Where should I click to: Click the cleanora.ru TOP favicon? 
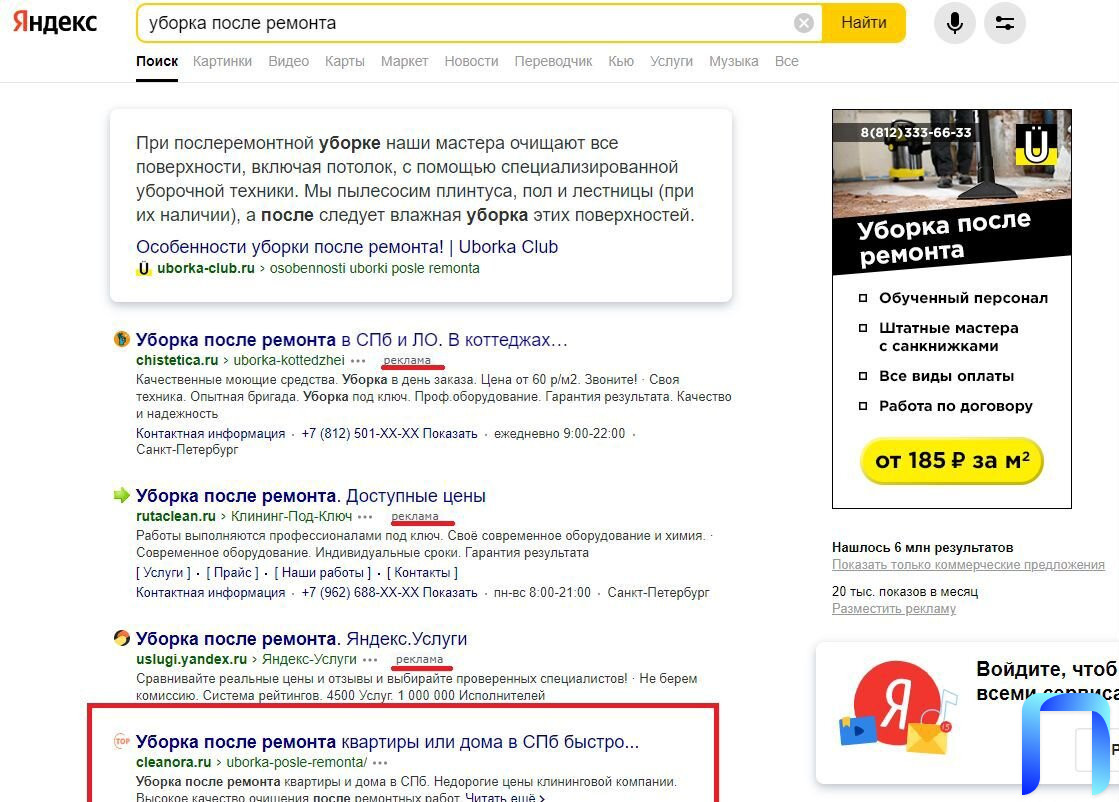click(122, 741)
